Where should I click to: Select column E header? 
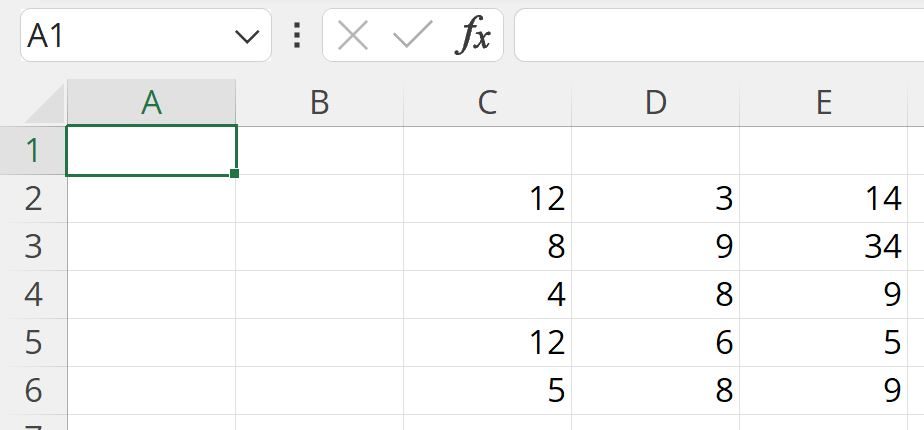click(823, 103)
